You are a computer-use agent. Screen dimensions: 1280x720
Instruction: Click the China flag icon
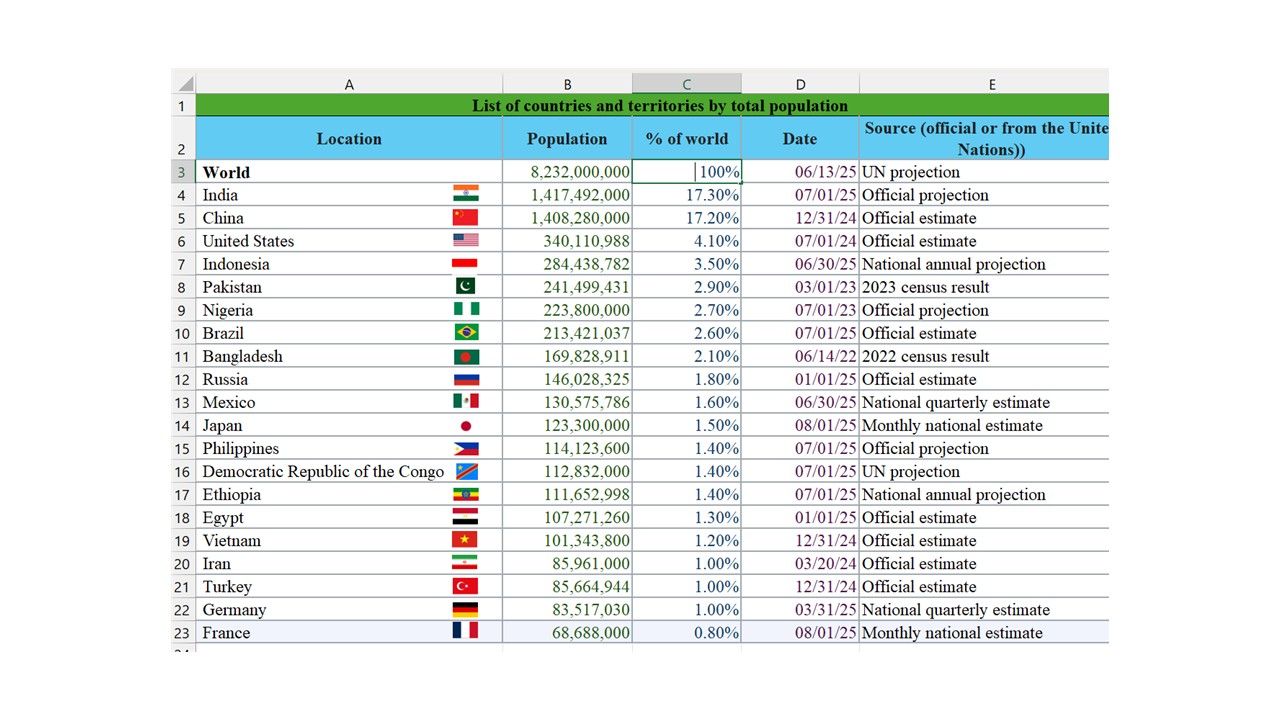click(465, 217)
